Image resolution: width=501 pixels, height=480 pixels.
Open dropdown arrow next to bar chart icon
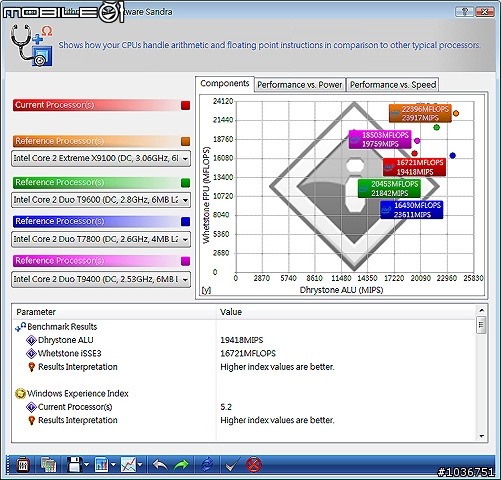(x=113, y=465)
